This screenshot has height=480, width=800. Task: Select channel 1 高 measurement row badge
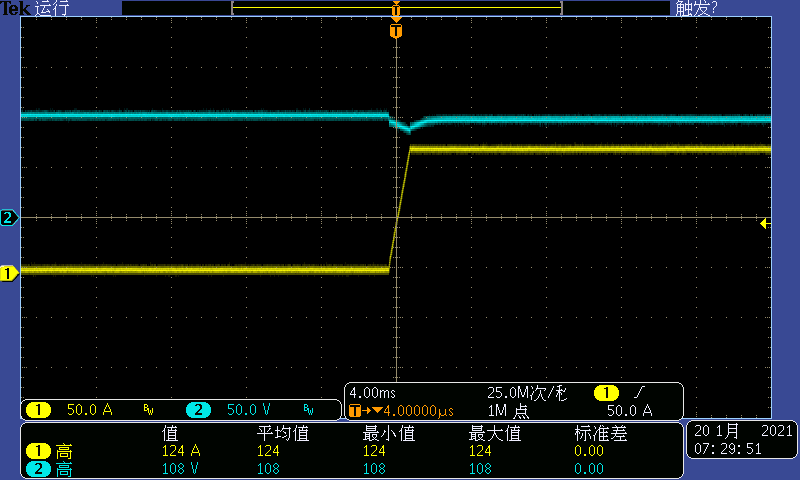(38, 451)
